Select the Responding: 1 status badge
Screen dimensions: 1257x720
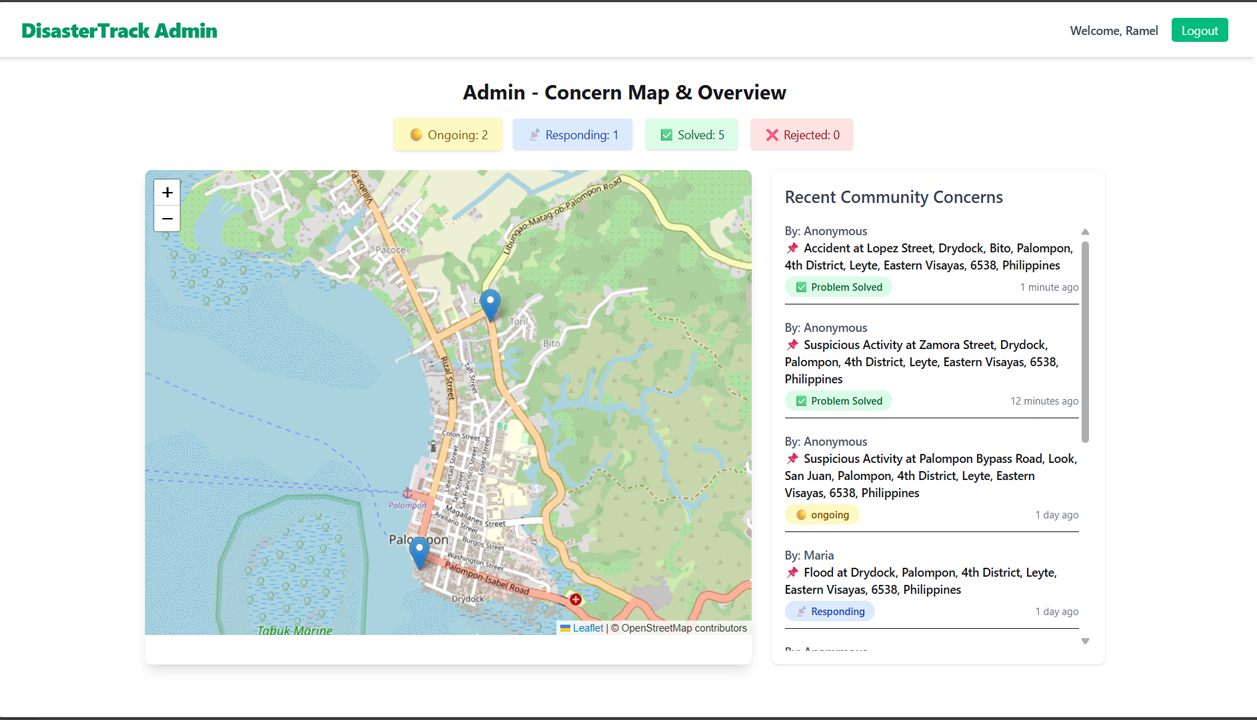573,135
